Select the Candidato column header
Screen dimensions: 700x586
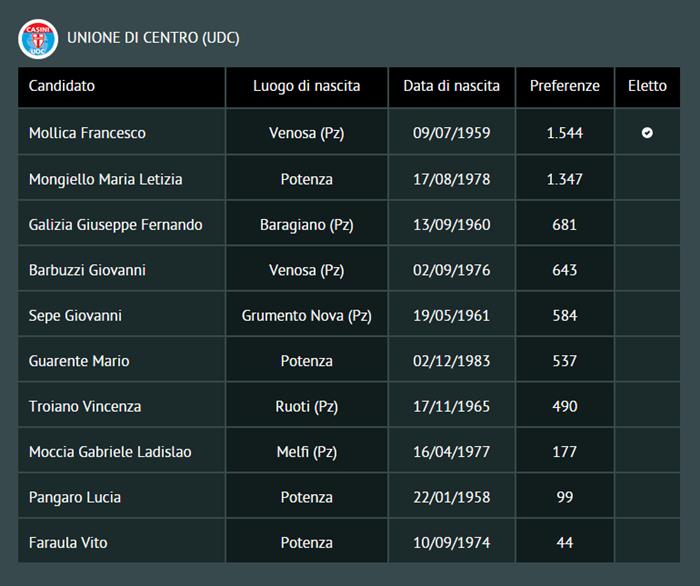[62, 86]
